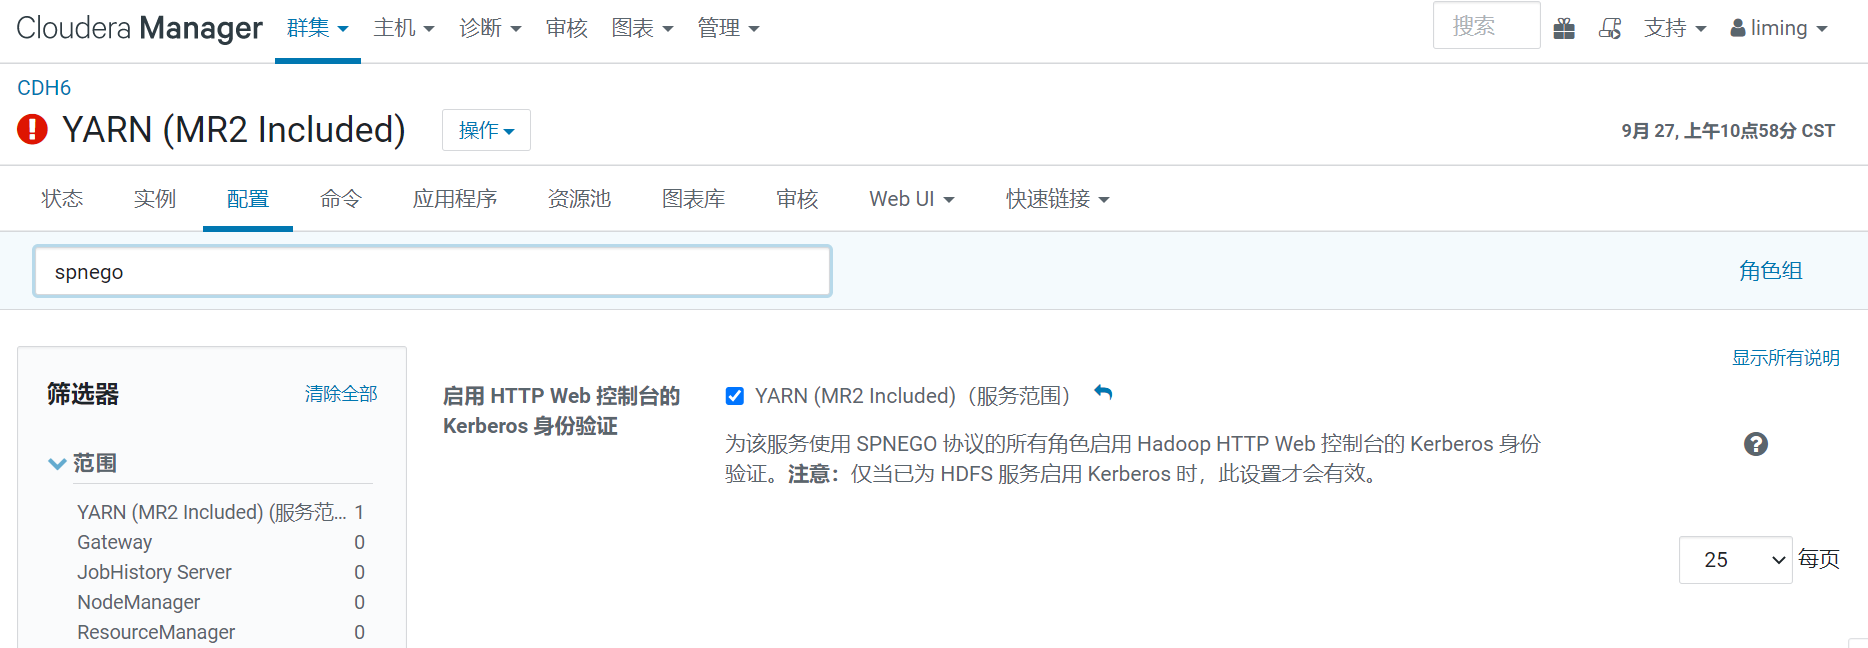This screenshot has height=648, width=1868.
Task: Click the 9月 27, 上午10点58分 CST timestamp
Action: (1728, 131)
